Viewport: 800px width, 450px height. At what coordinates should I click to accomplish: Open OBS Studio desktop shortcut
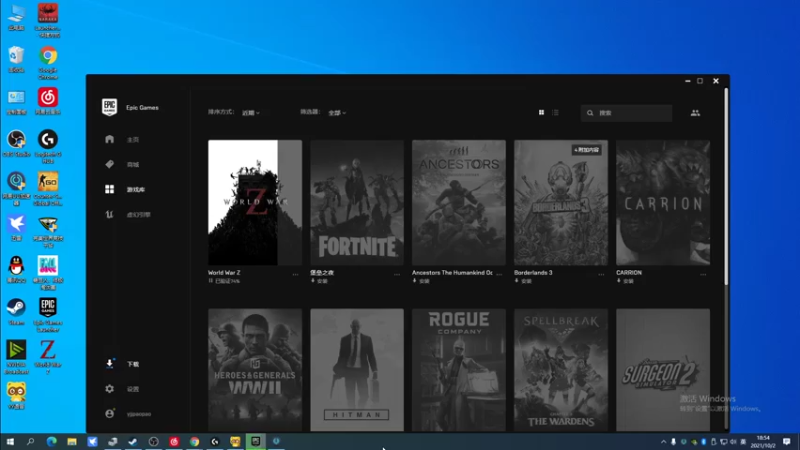point(16,143)
